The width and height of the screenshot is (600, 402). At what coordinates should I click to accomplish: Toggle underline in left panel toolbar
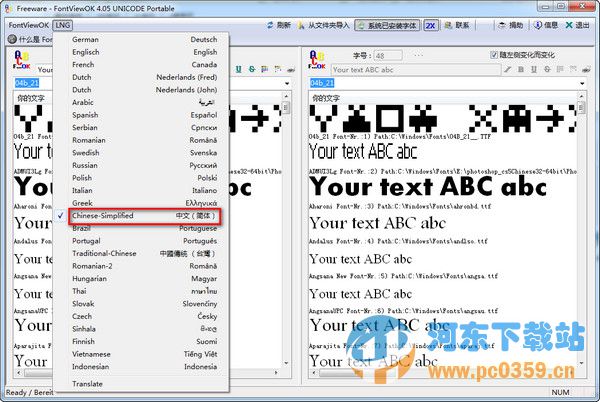pos(238,69)
